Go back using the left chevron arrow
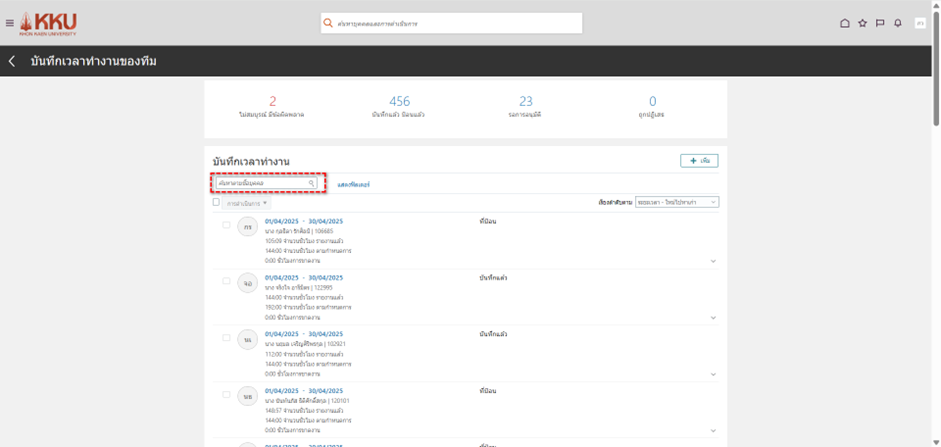941x447 pixels. tap(12, 62)
